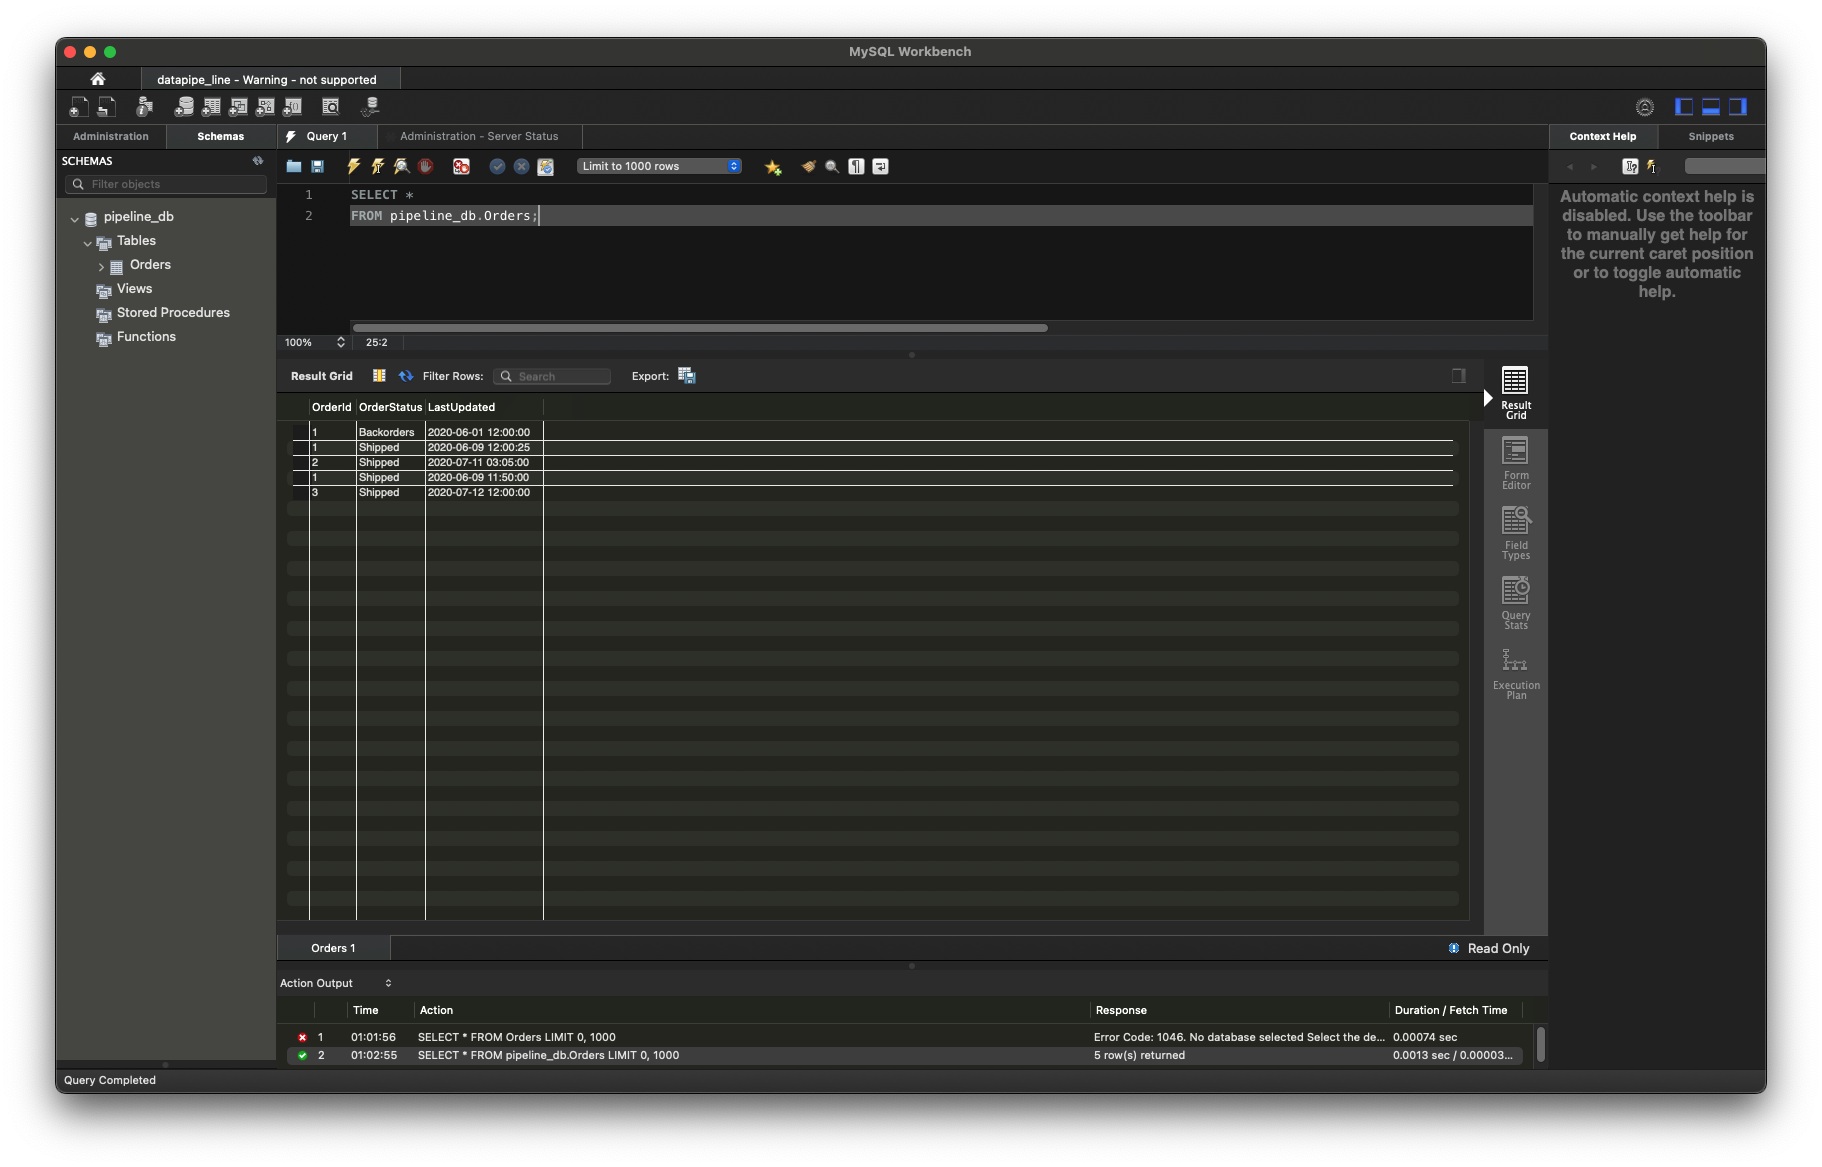Create a new function icon
1822x1167 pixels.
pyautogui.click(x=292, y=106)
